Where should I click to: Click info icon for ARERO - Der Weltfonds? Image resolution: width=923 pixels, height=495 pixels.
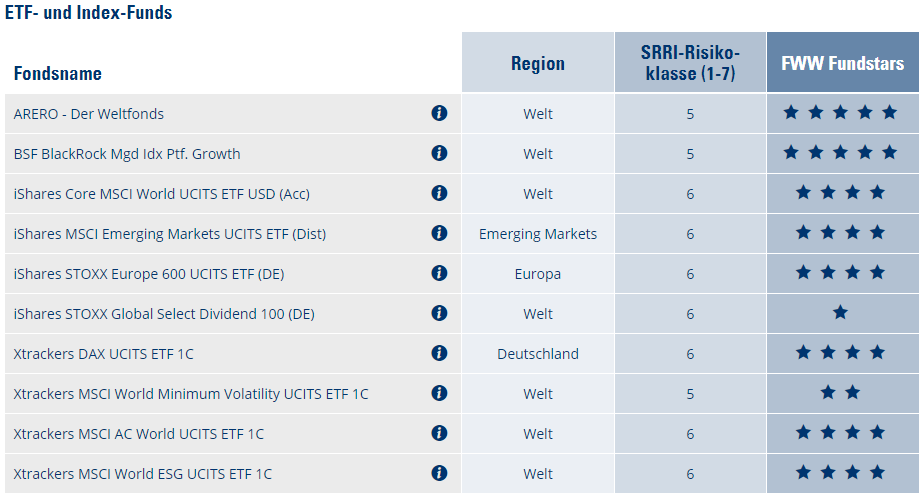438,113
